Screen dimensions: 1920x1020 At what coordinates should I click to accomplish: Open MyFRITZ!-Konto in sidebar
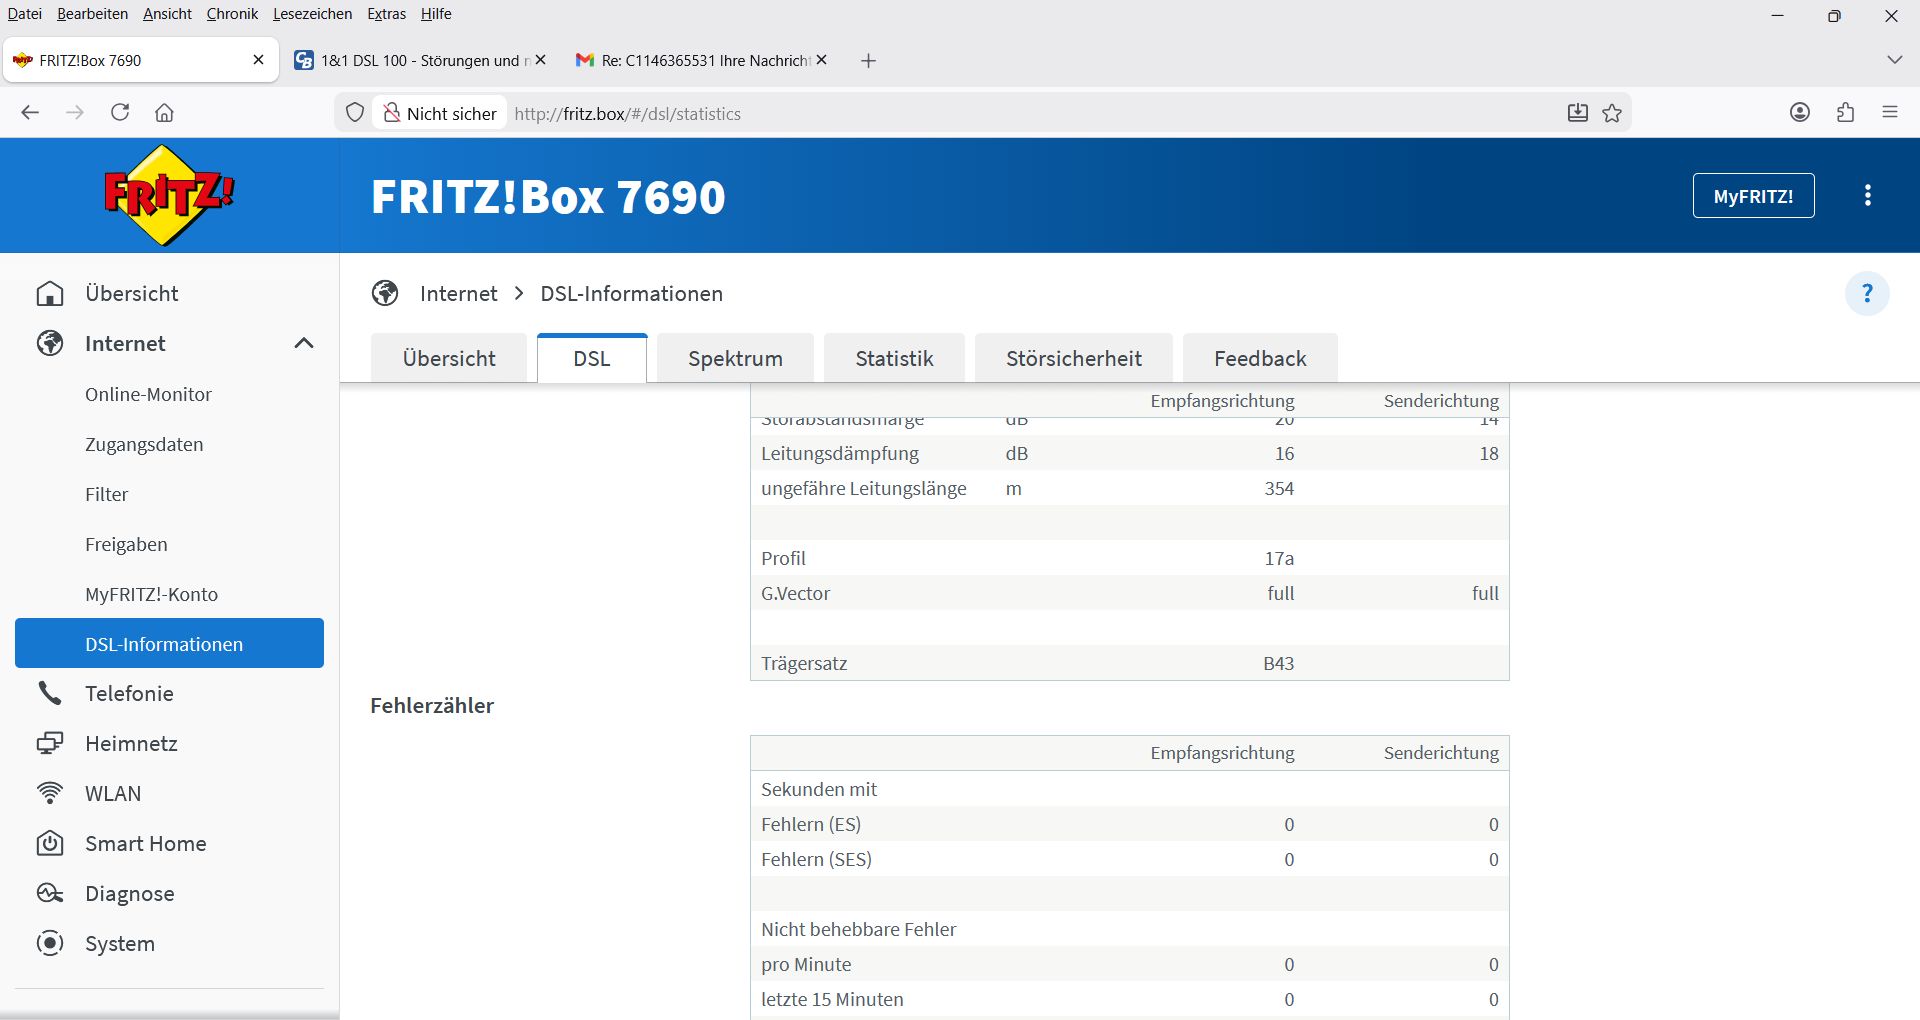pyautogui.click(x=151, y=594)
